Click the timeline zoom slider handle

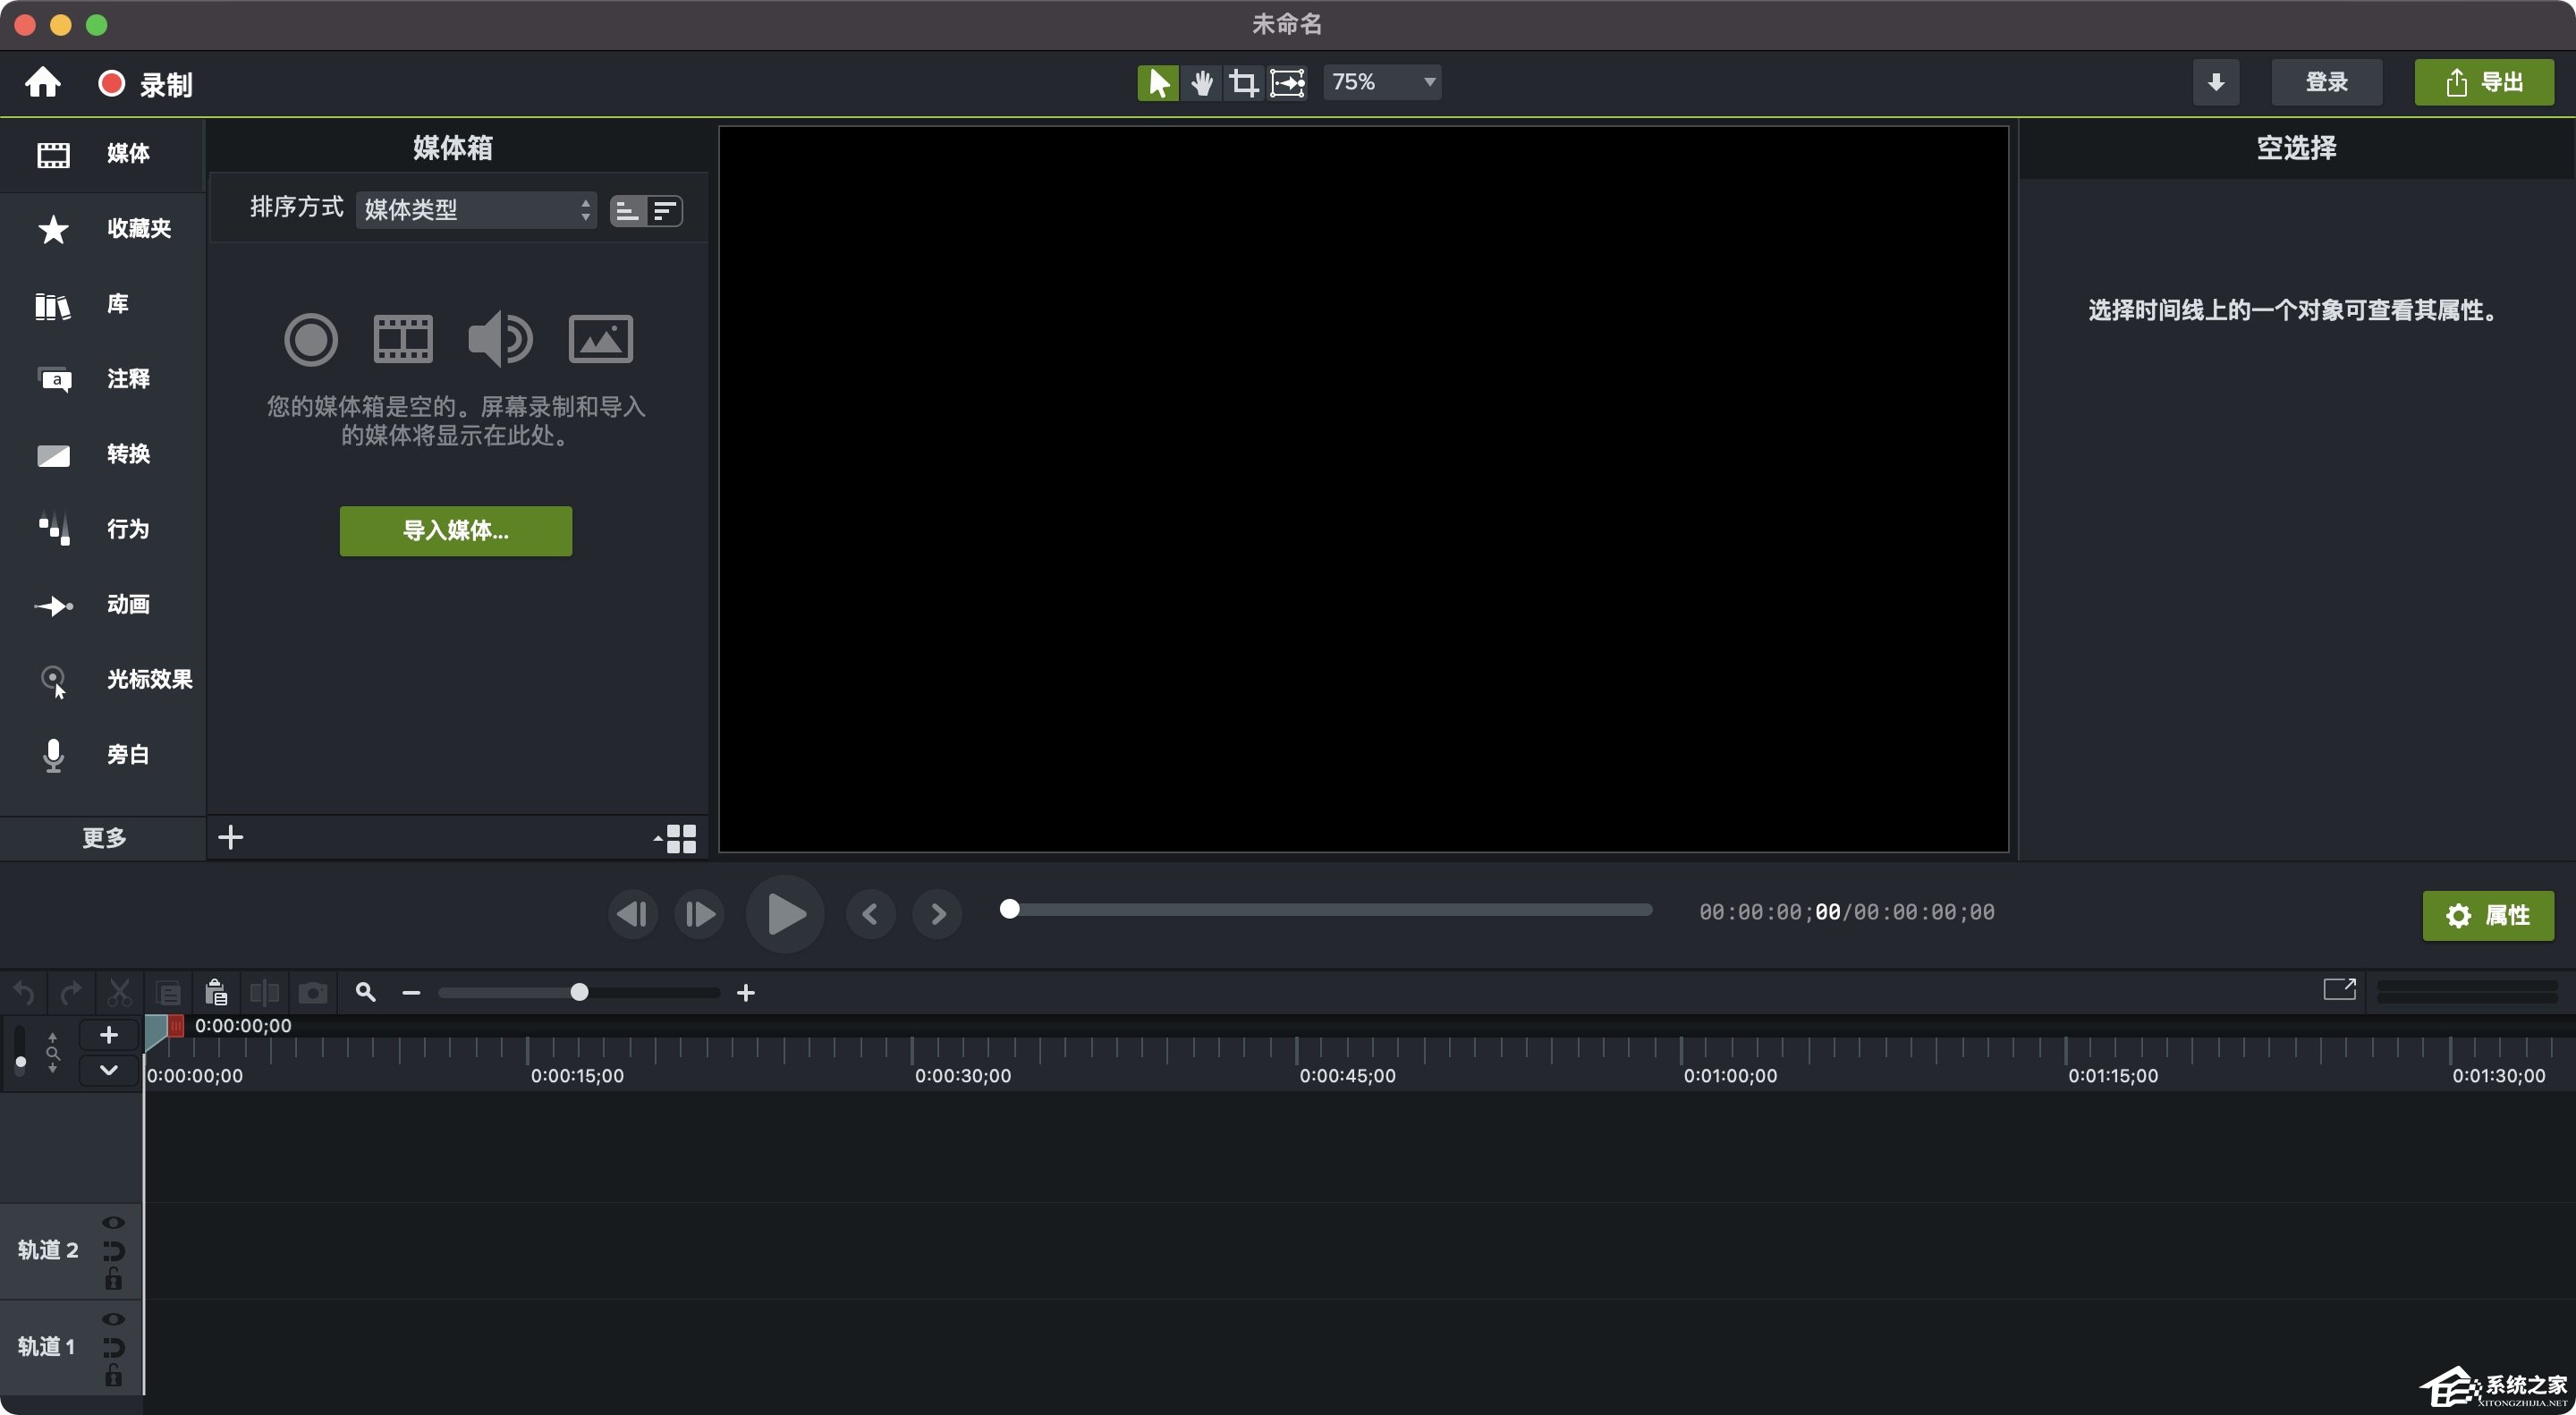click(x=579, y=992)
